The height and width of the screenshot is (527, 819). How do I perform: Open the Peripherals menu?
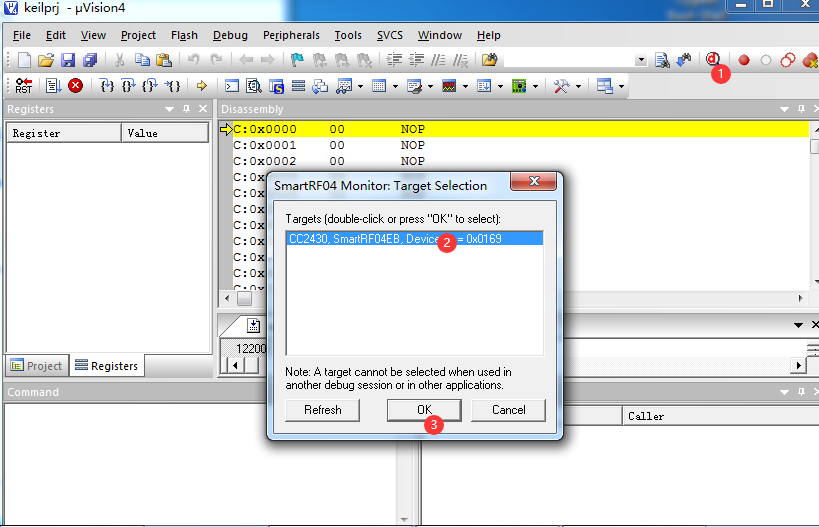(291, 35)
